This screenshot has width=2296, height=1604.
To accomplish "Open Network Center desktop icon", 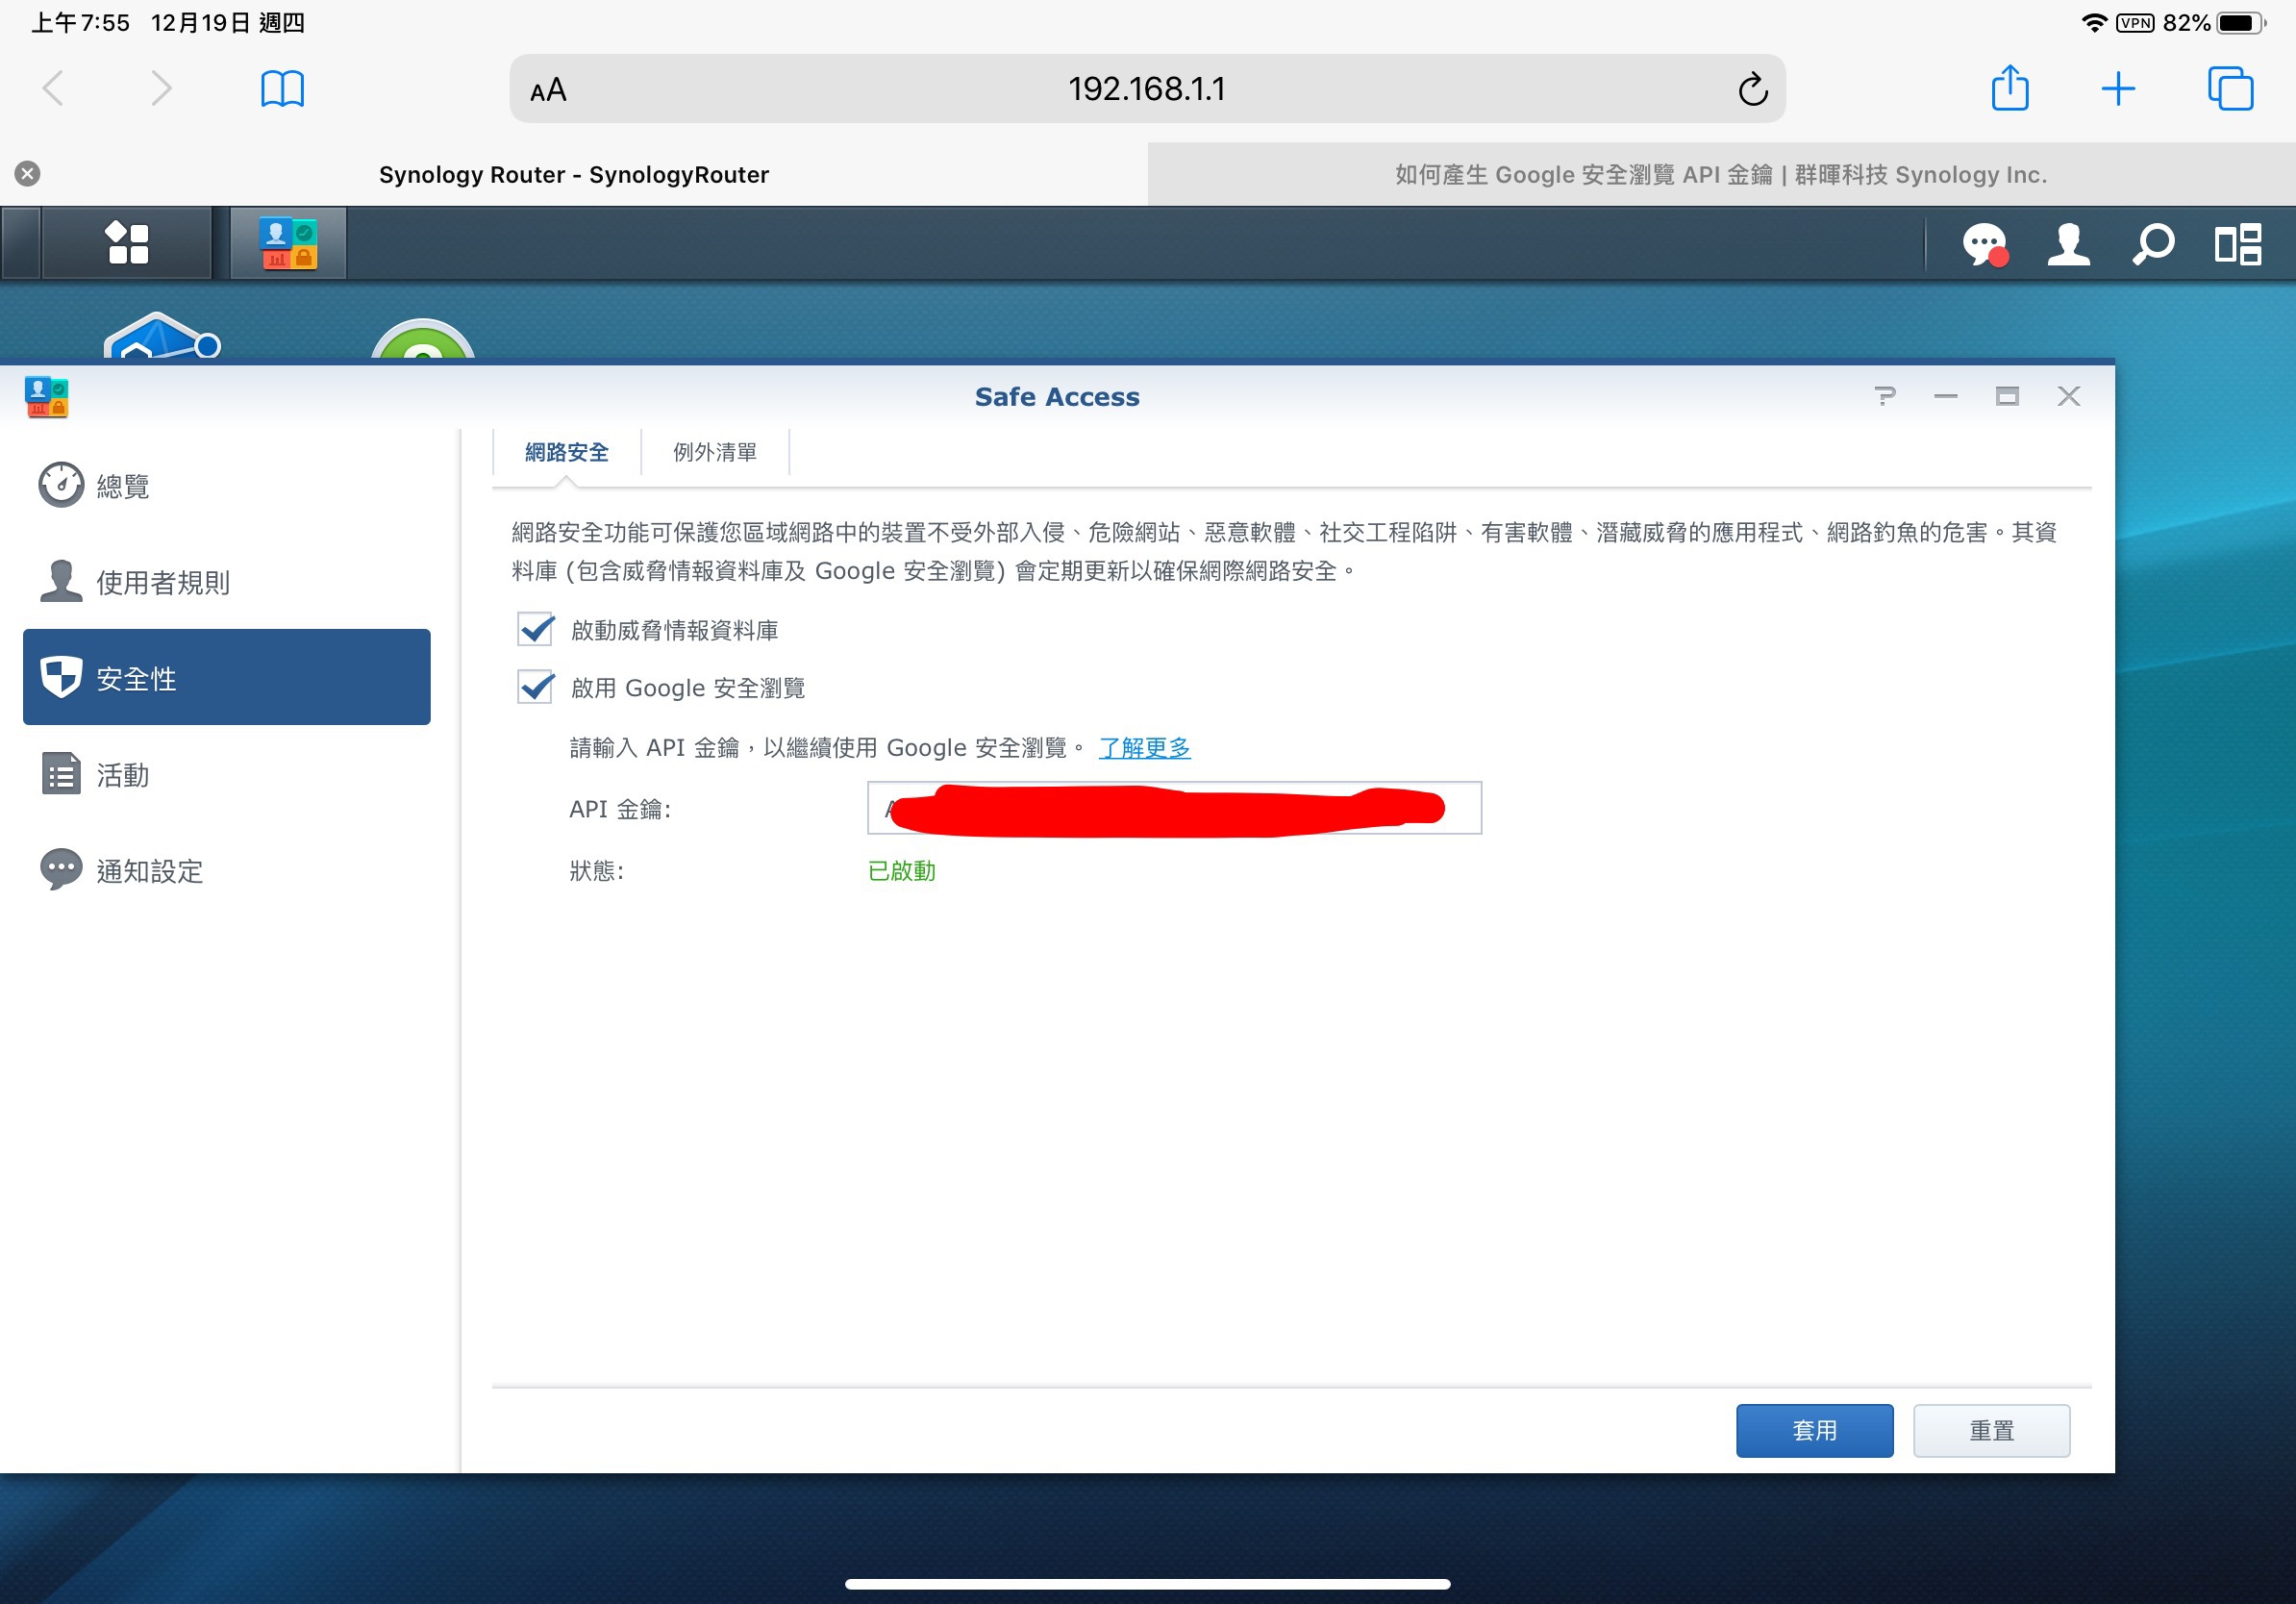I will 160,337.
